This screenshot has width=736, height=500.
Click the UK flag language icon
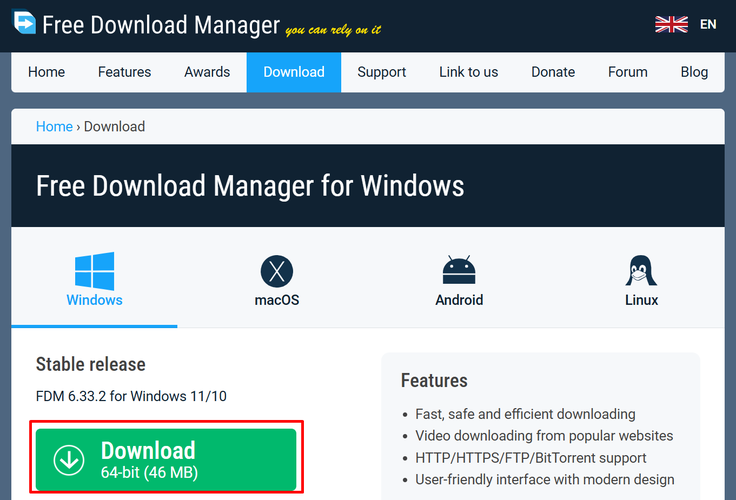pos(670,24)
